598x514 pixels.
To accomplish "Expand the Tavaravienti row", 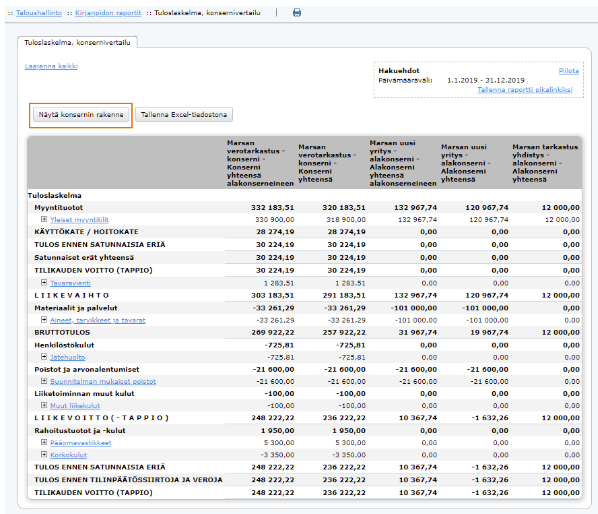I will [x=44, y=283].
